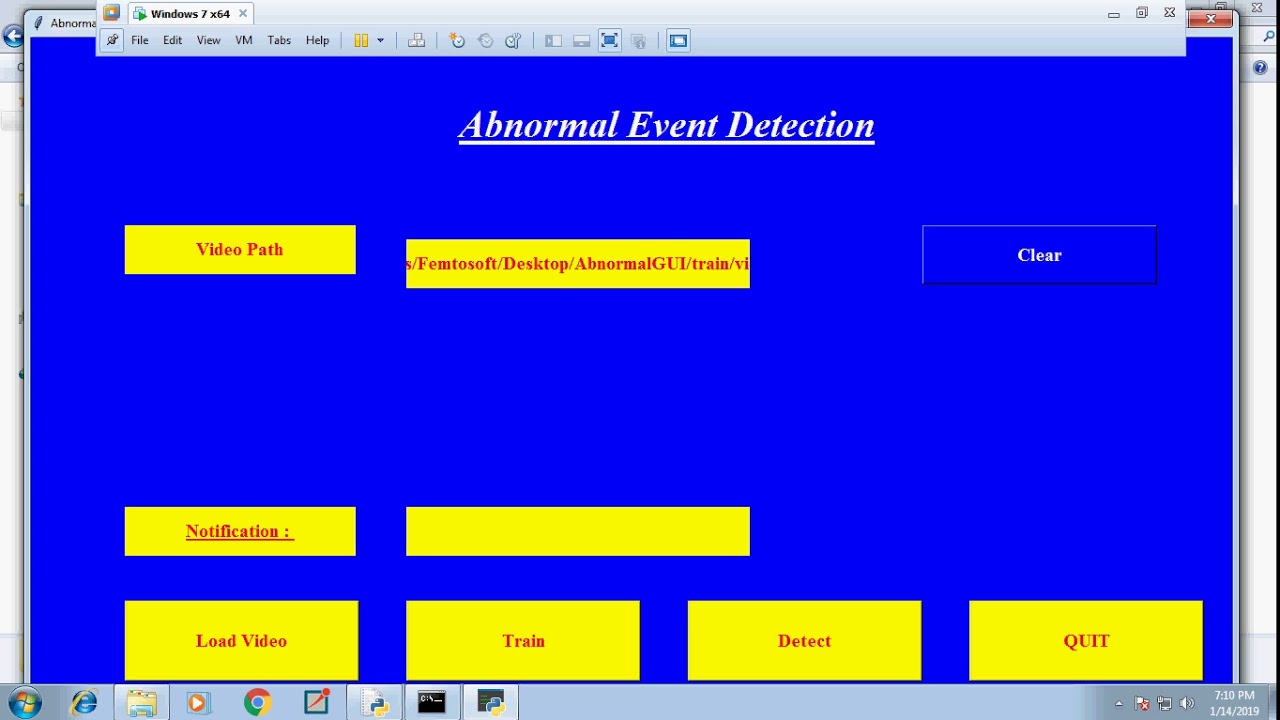
Task: Switch to the command prompt taskbar window
Action: pyautogui.click(x=432, y=703)
